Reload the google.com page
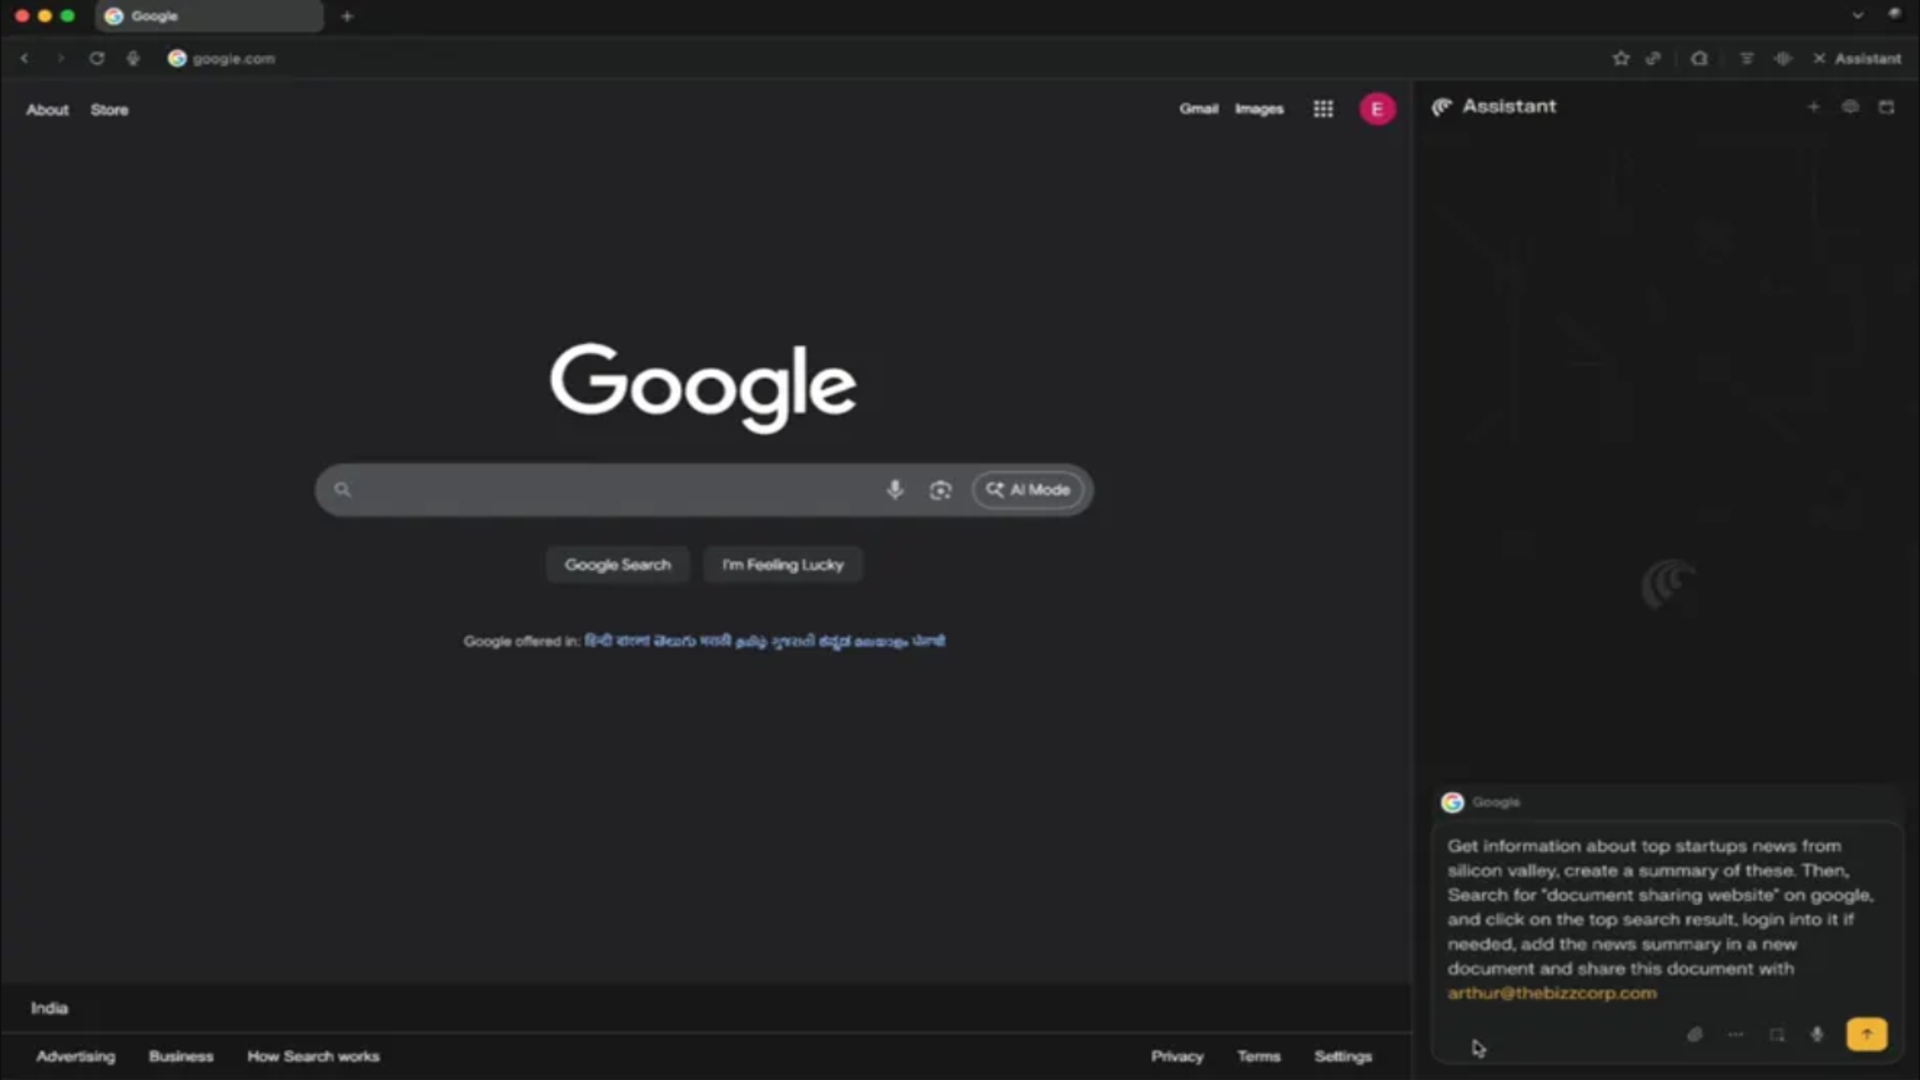 point(97,58)
